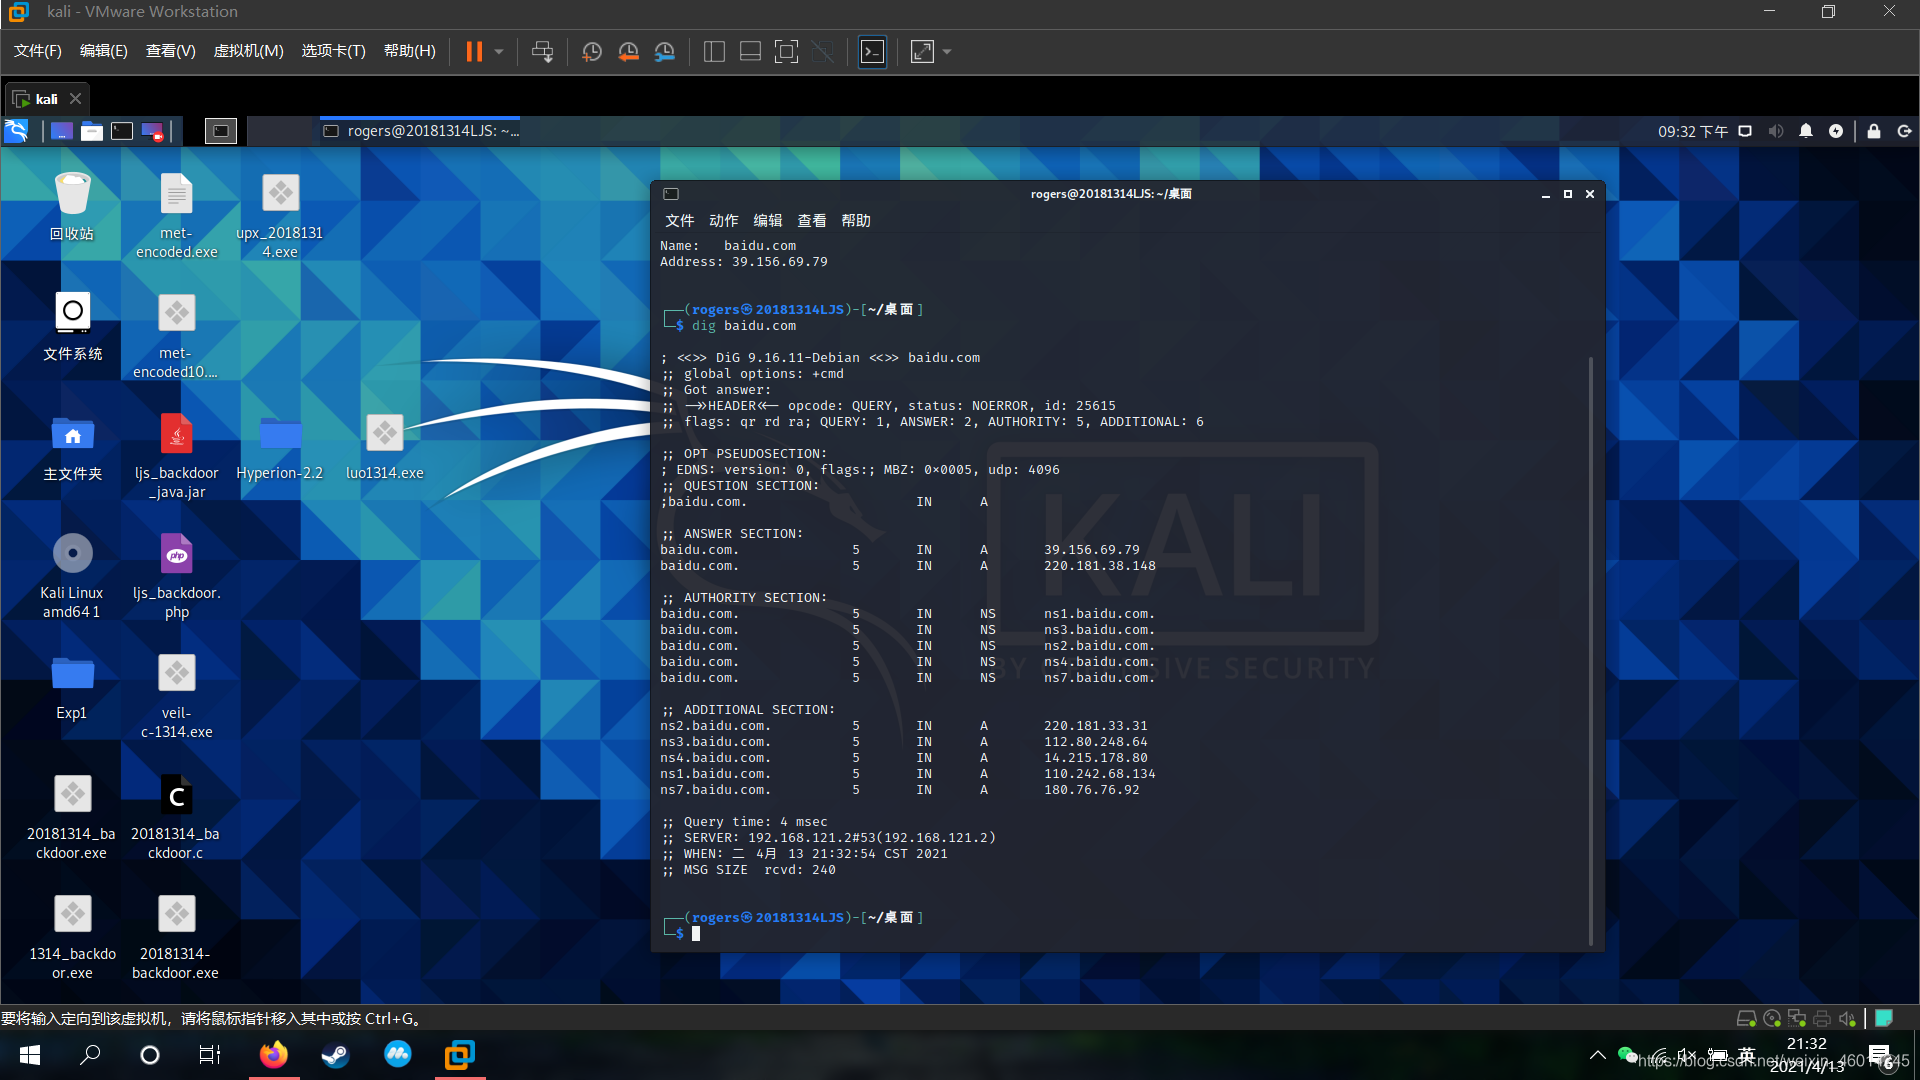Click the stretch guest display icon
This screenshot has width=1920, height=1080.
point(922,52)
